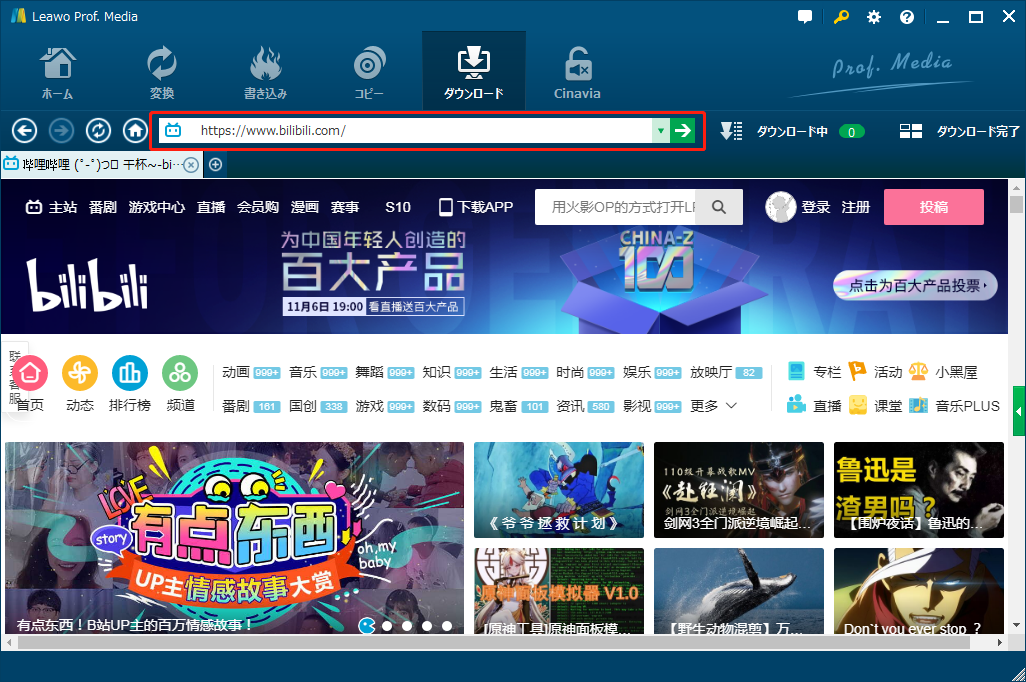Go to the browser home page
1026x682 pixels.
click(135, 131)
